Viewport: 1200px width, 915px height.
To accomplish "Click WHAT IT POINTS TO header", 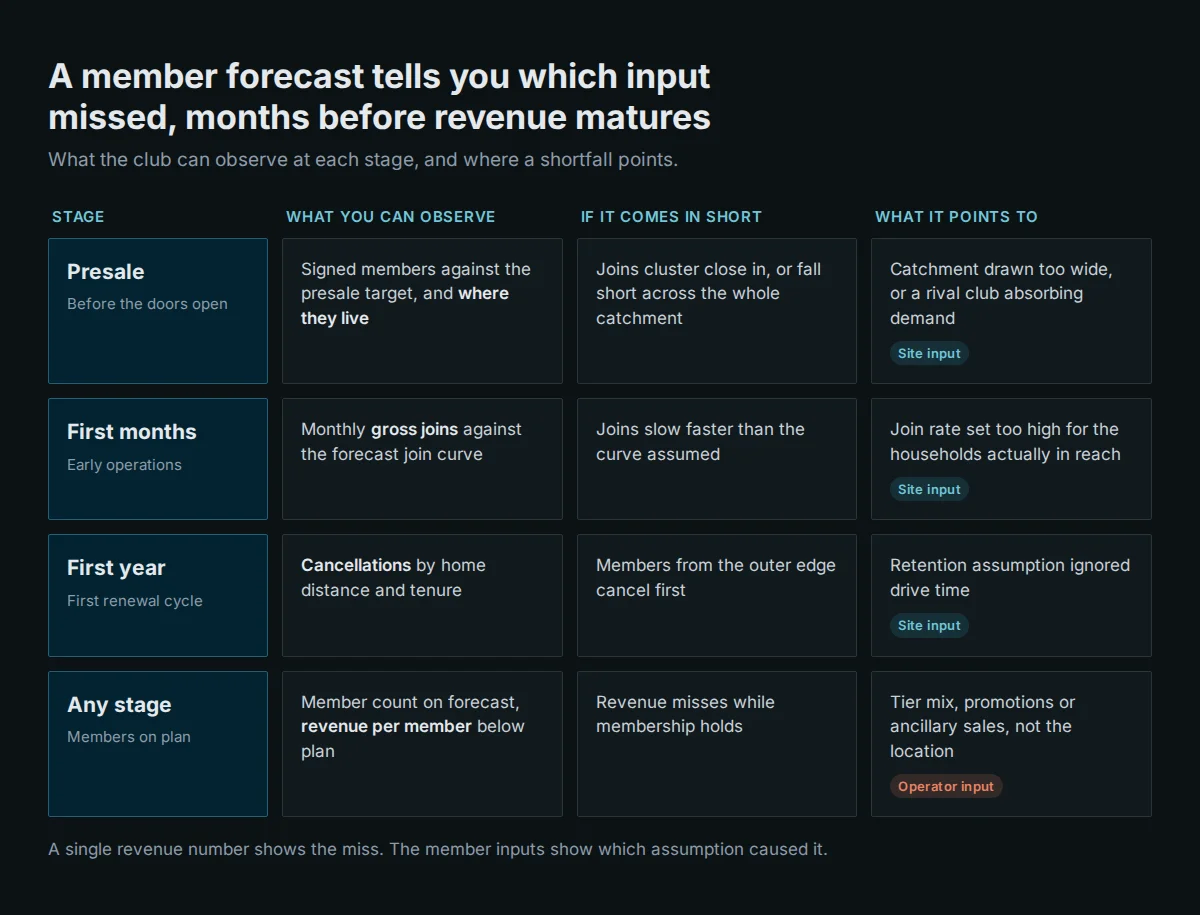I will (x=956, y=216).
